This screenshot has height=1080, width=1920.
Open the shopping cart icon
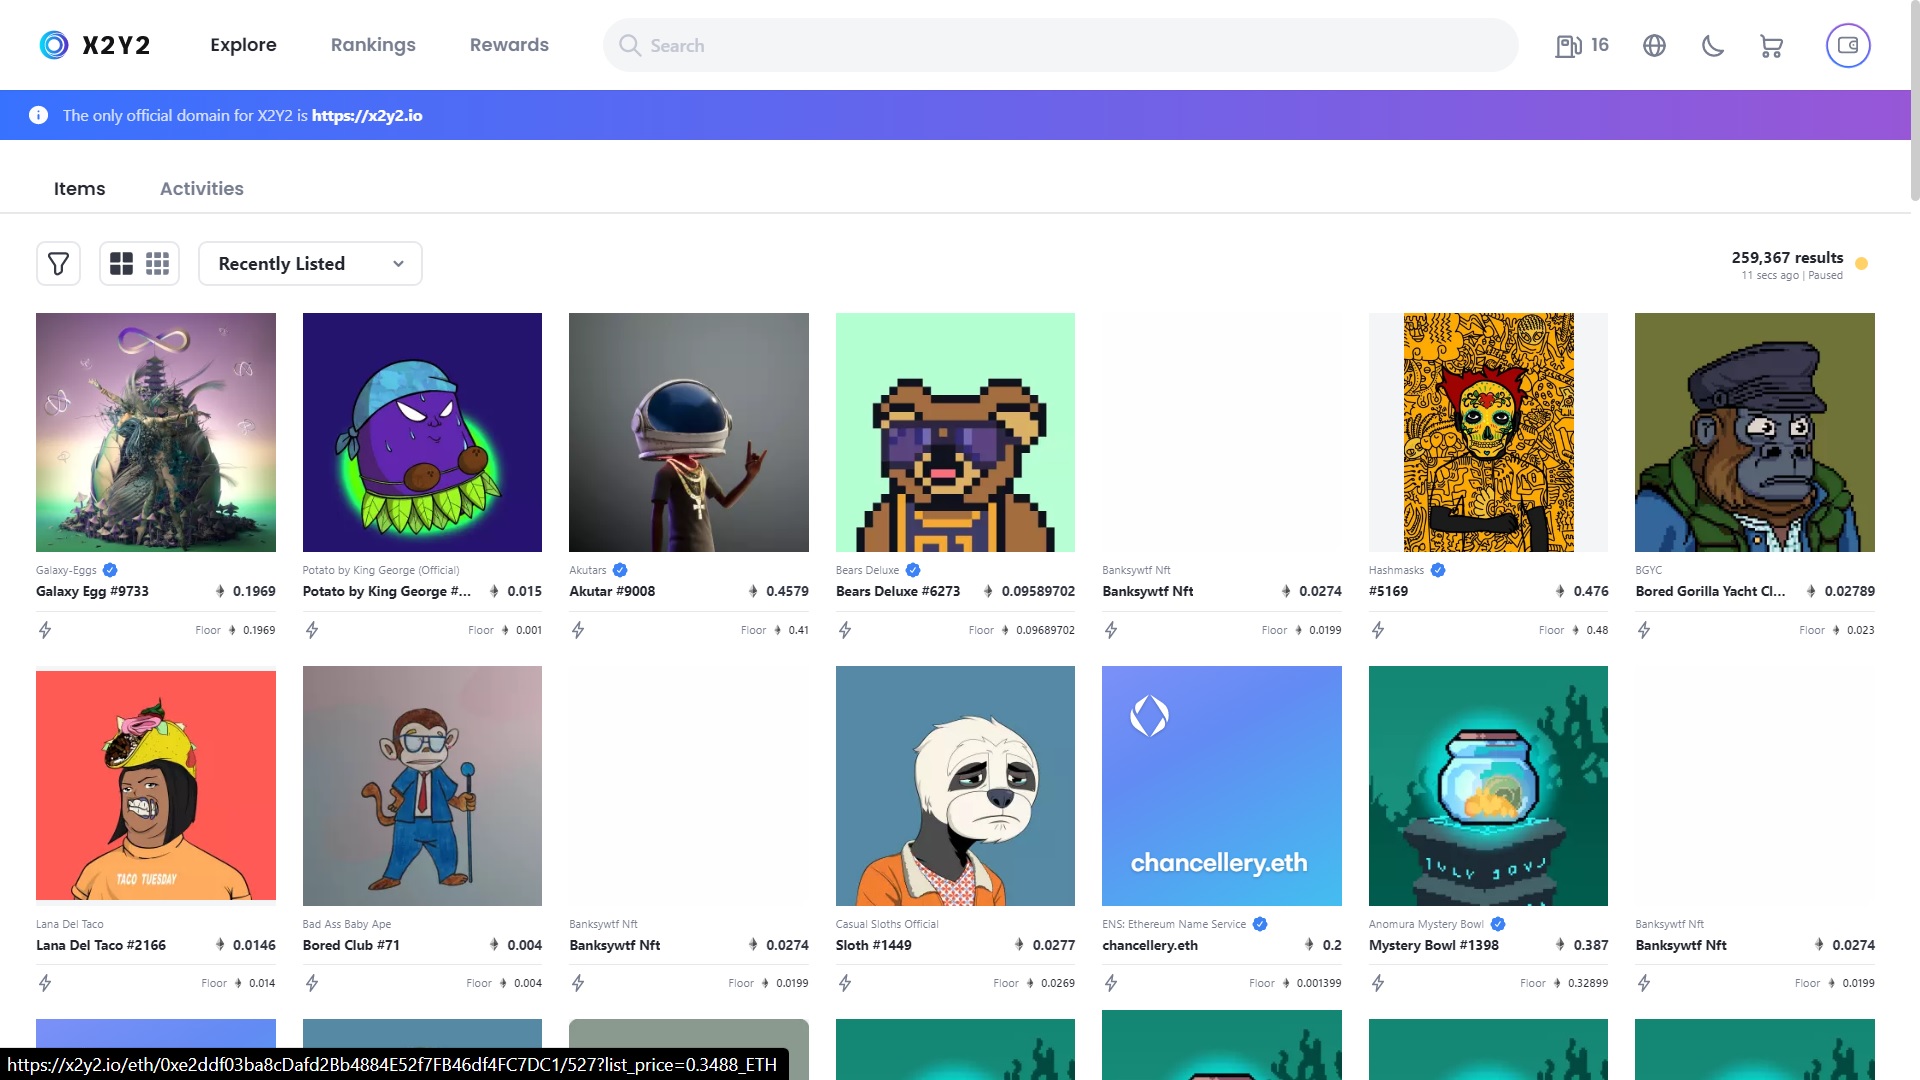(1771, 46)
